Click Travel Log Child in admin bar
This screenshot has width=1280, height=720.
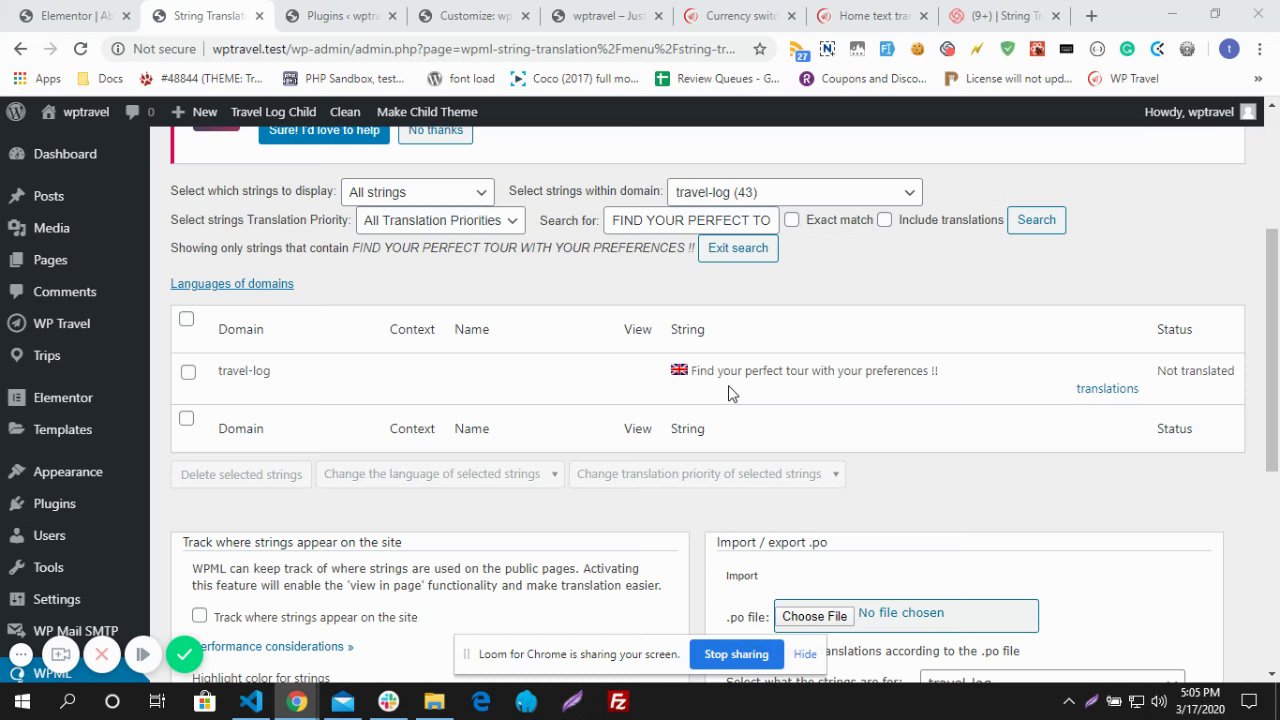[x=273, y=112]
